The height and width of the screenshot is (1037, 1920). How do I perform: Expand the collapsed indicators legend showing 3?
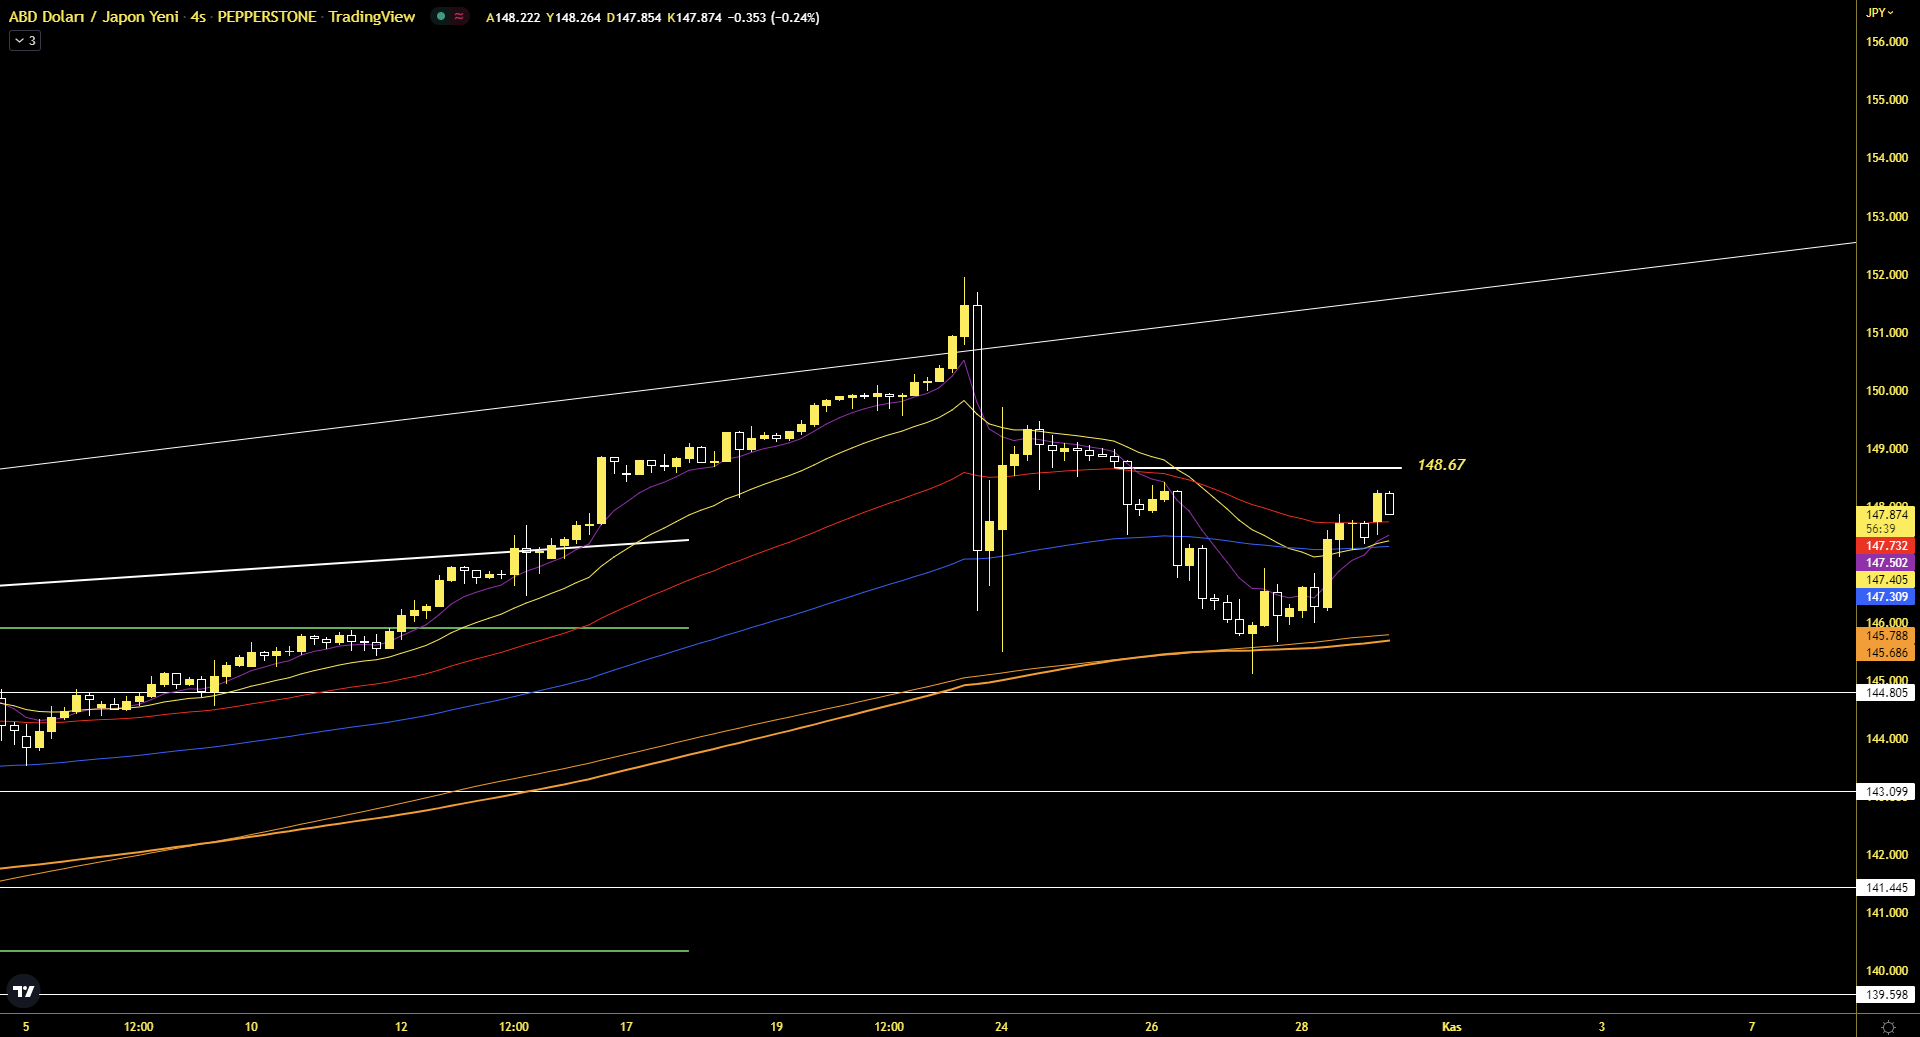pos(25,41)
